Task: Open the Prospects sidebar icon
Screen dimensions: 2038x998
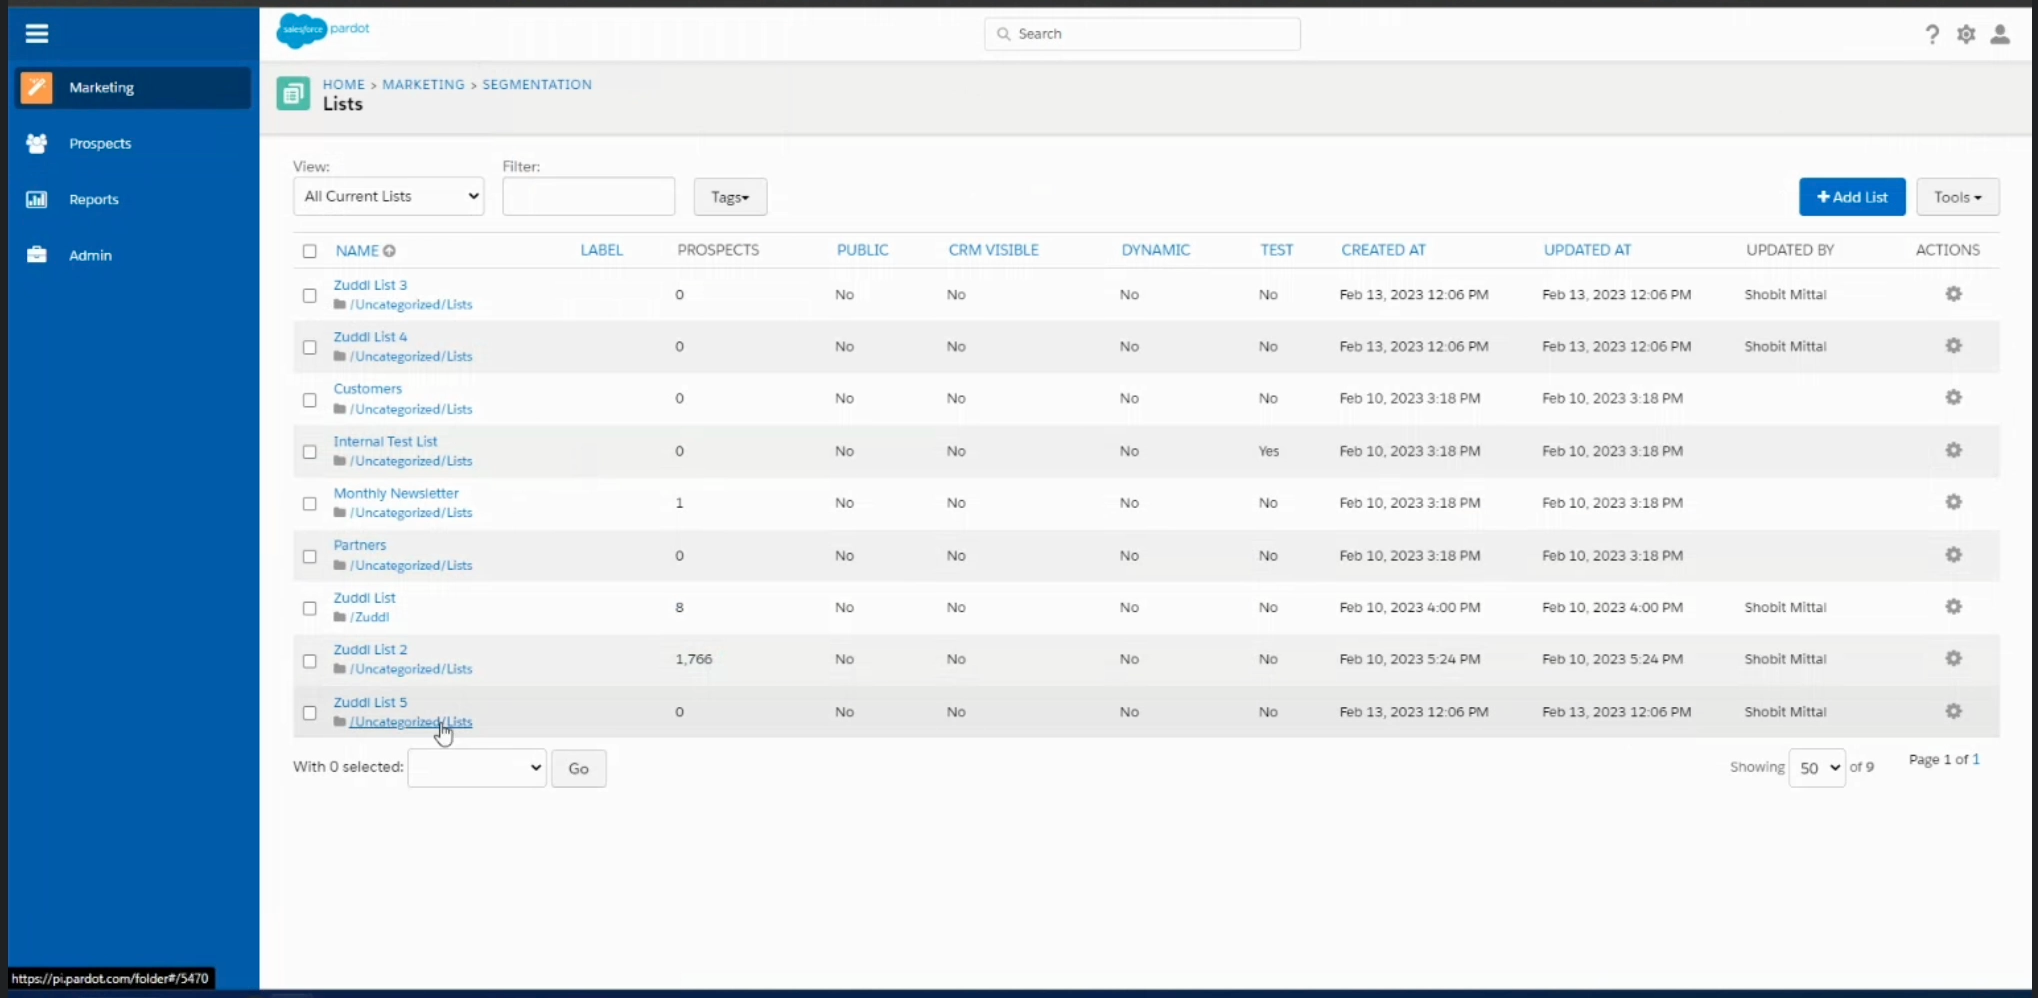Action: pos(37,144)
